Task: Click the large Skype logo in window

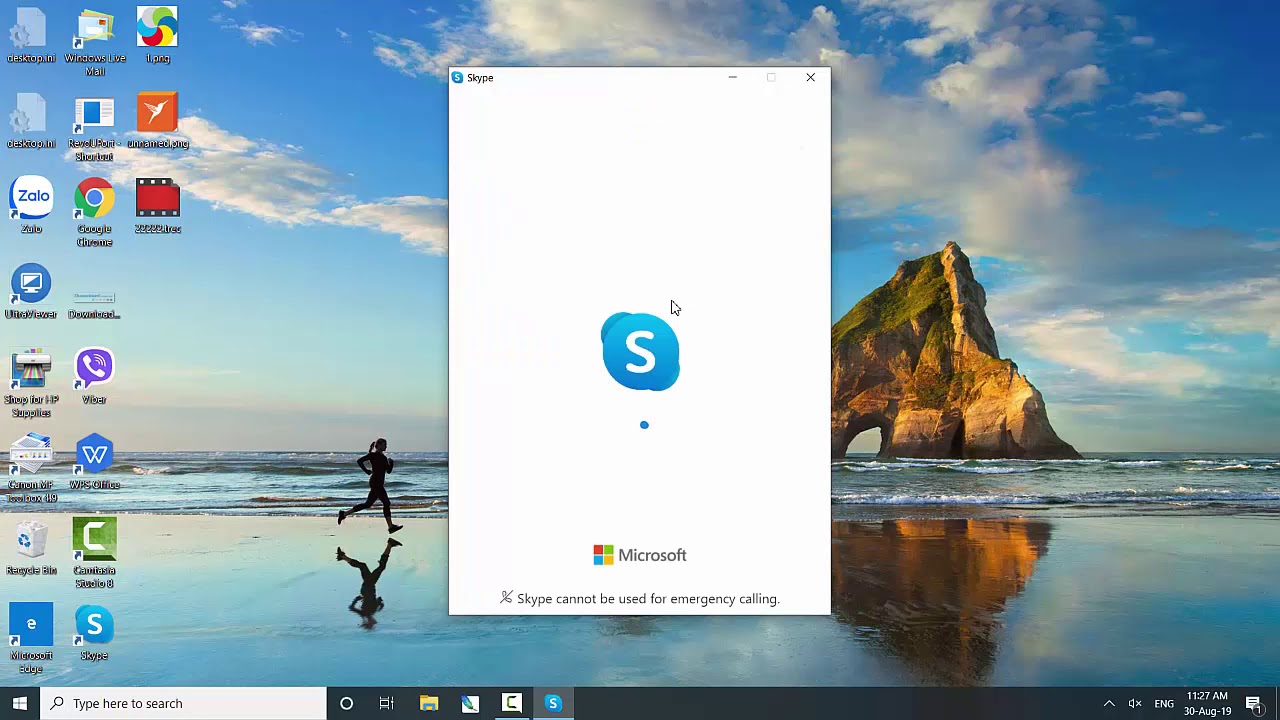Action: [640, 352]
